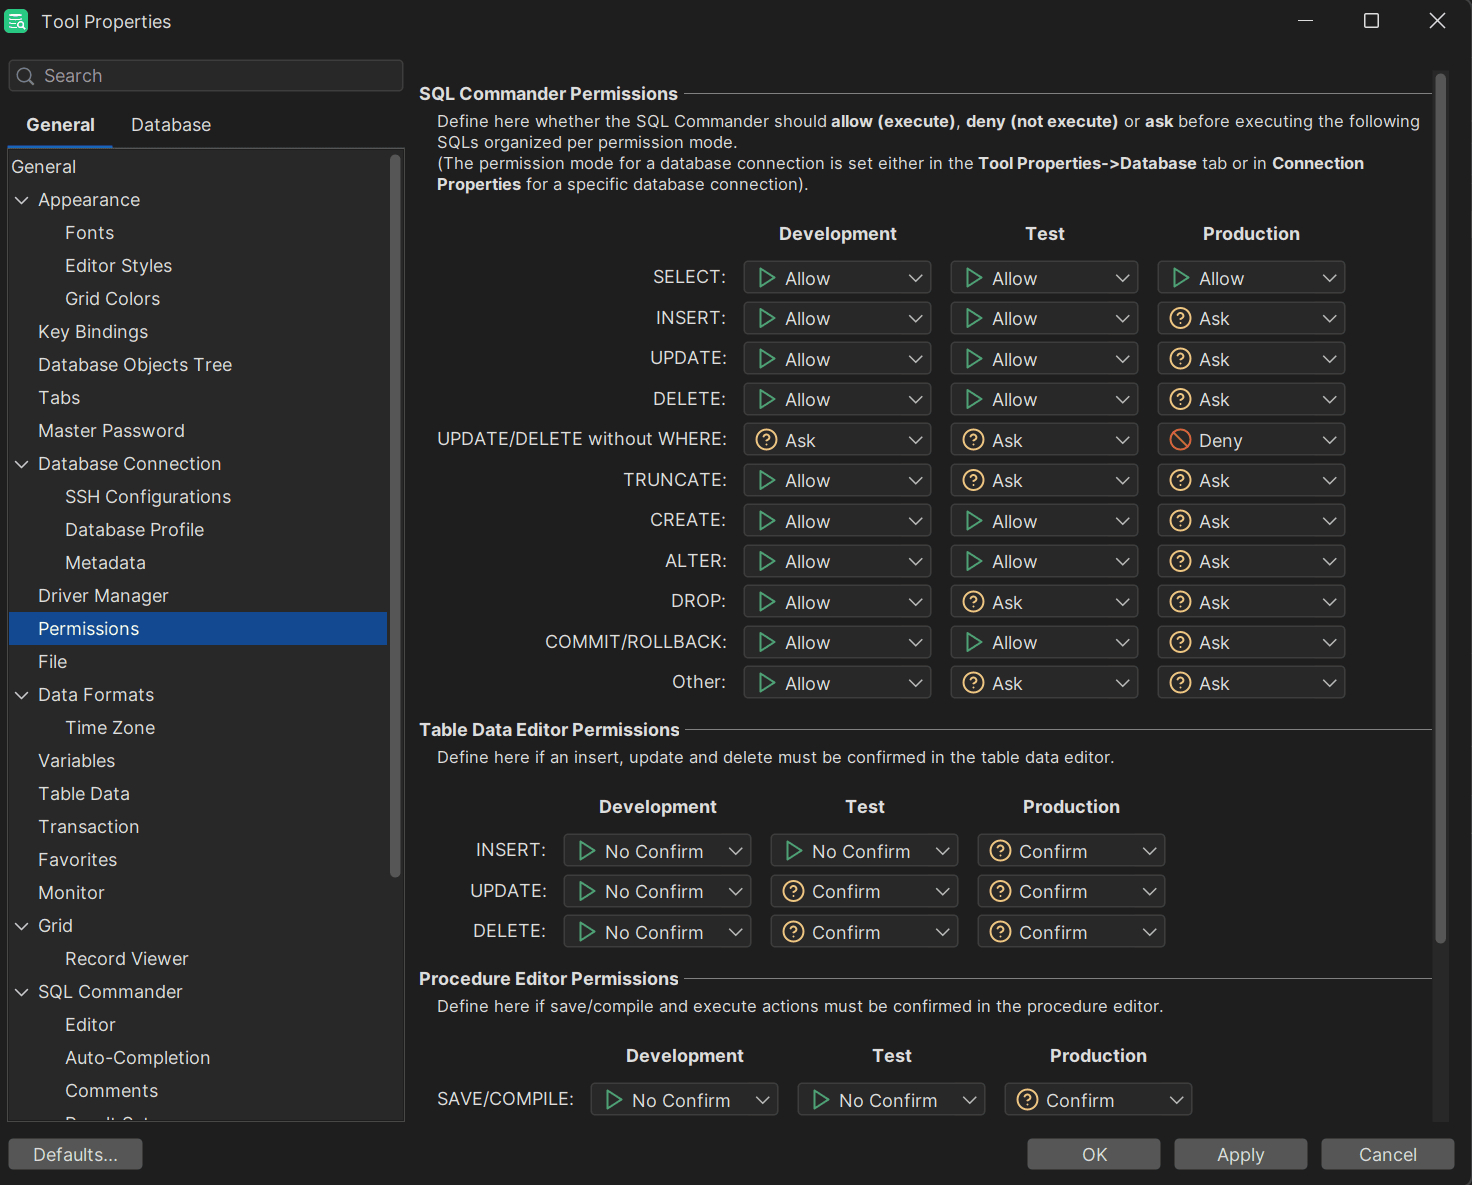Click the Defaults... button
Viewport: 1472px width, 1185px height.
pyautogui.click(x=74, y=1154)
